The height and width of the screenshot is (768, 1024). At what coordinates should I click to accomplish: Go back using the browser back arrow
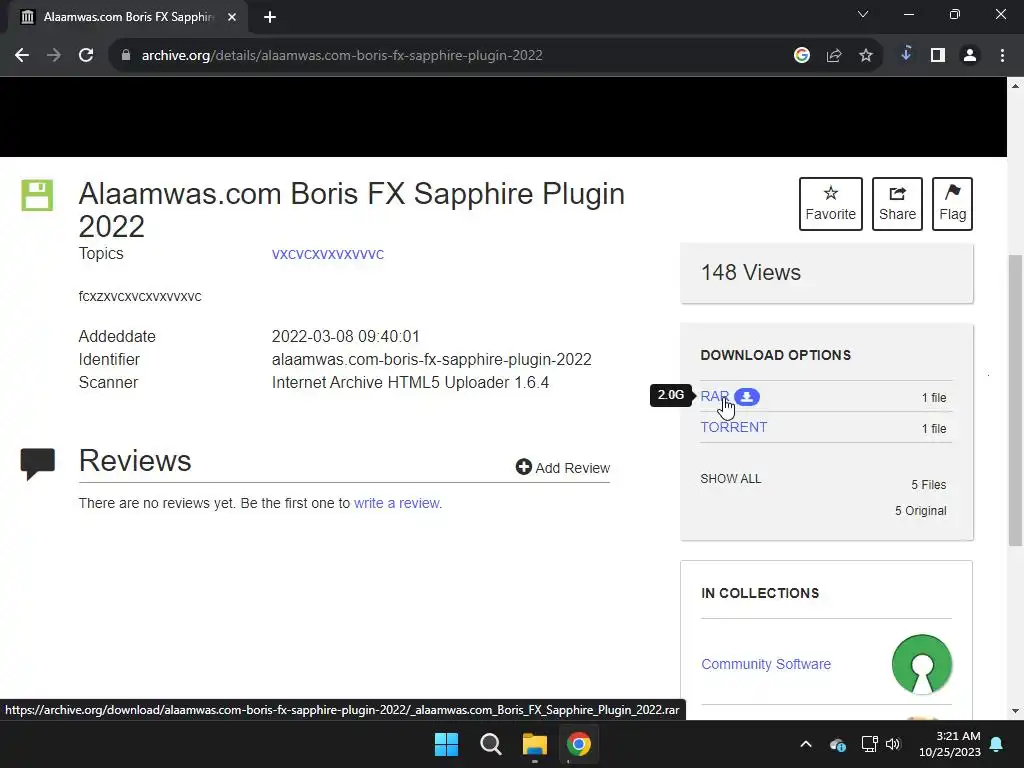point(22,56)
